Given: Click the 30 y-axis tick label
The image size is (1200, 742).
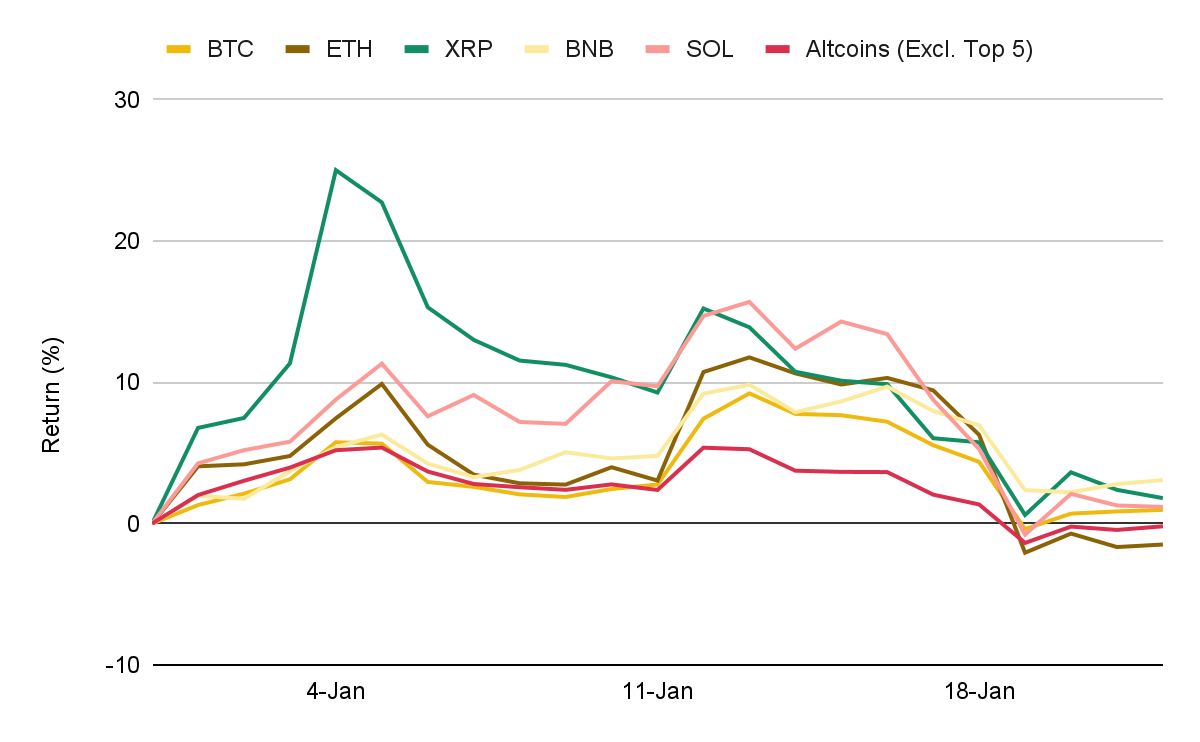Looking at the screenshot, I should (127, 100).
